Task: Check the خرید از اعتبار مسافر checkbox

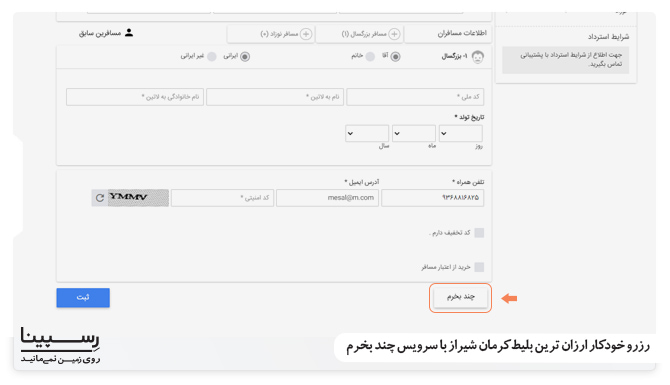Action: click(x=479, y=267)
